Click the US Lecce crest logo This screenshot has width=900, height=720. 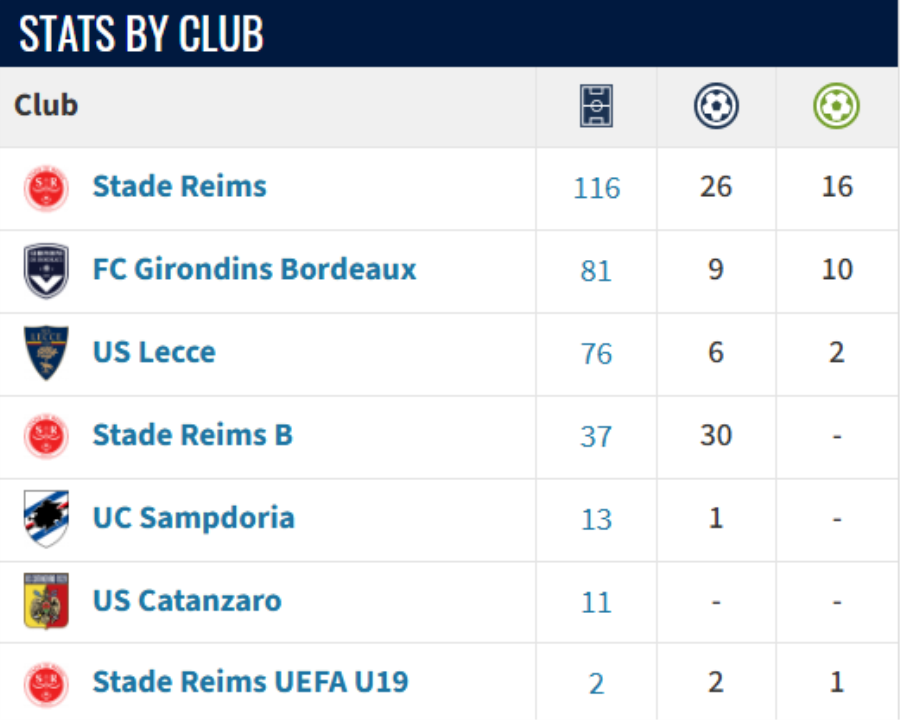(x=46, y=353)
